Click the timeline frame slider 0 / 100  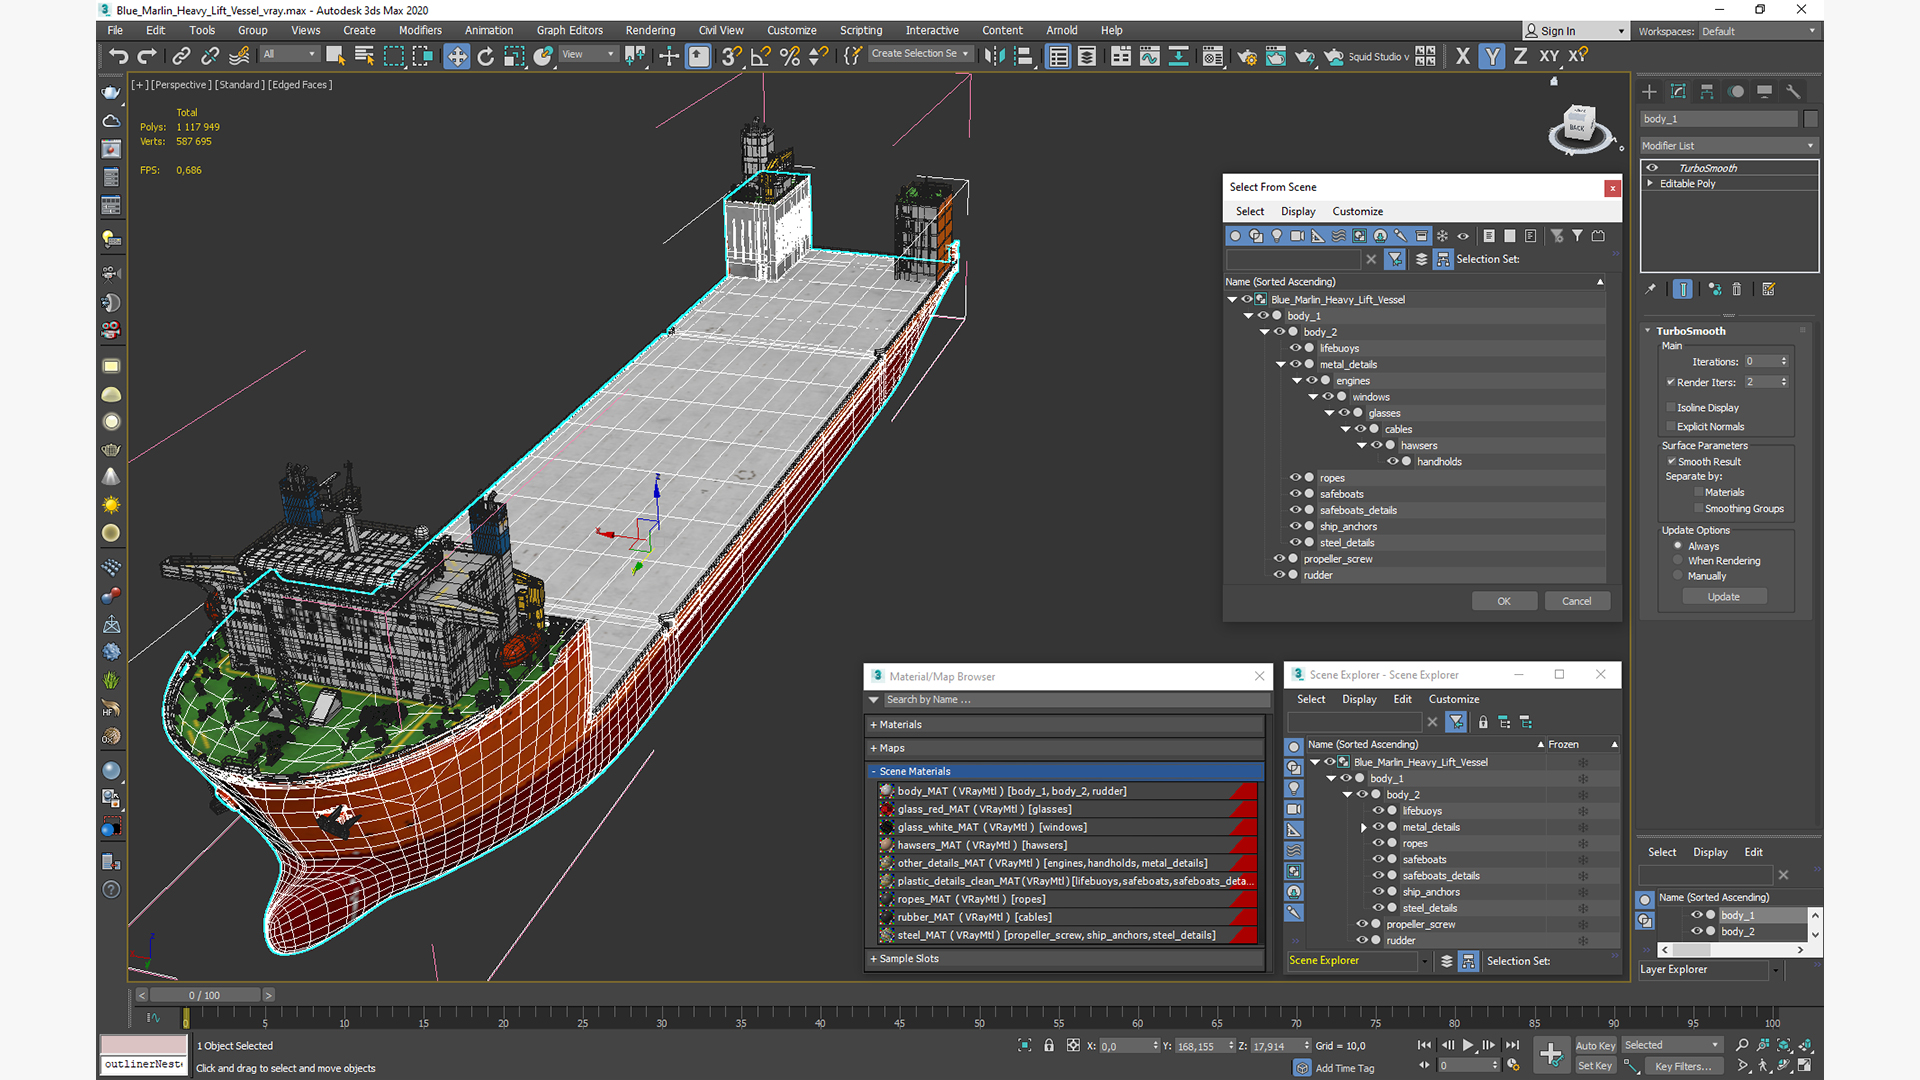[x=205, y=995]
